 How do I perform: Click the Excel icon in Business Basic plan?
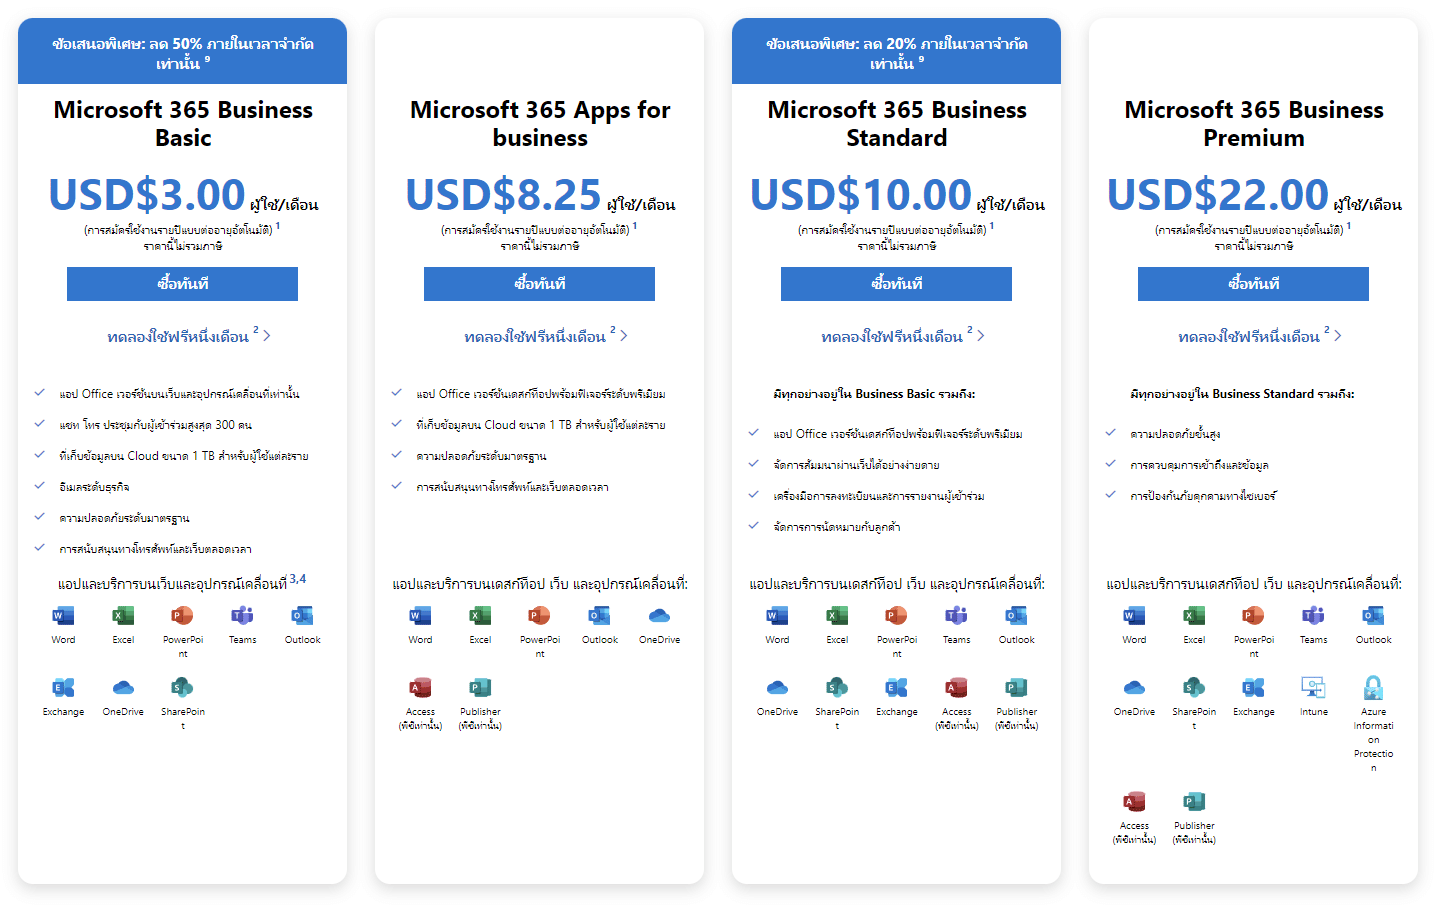(122, 618)
